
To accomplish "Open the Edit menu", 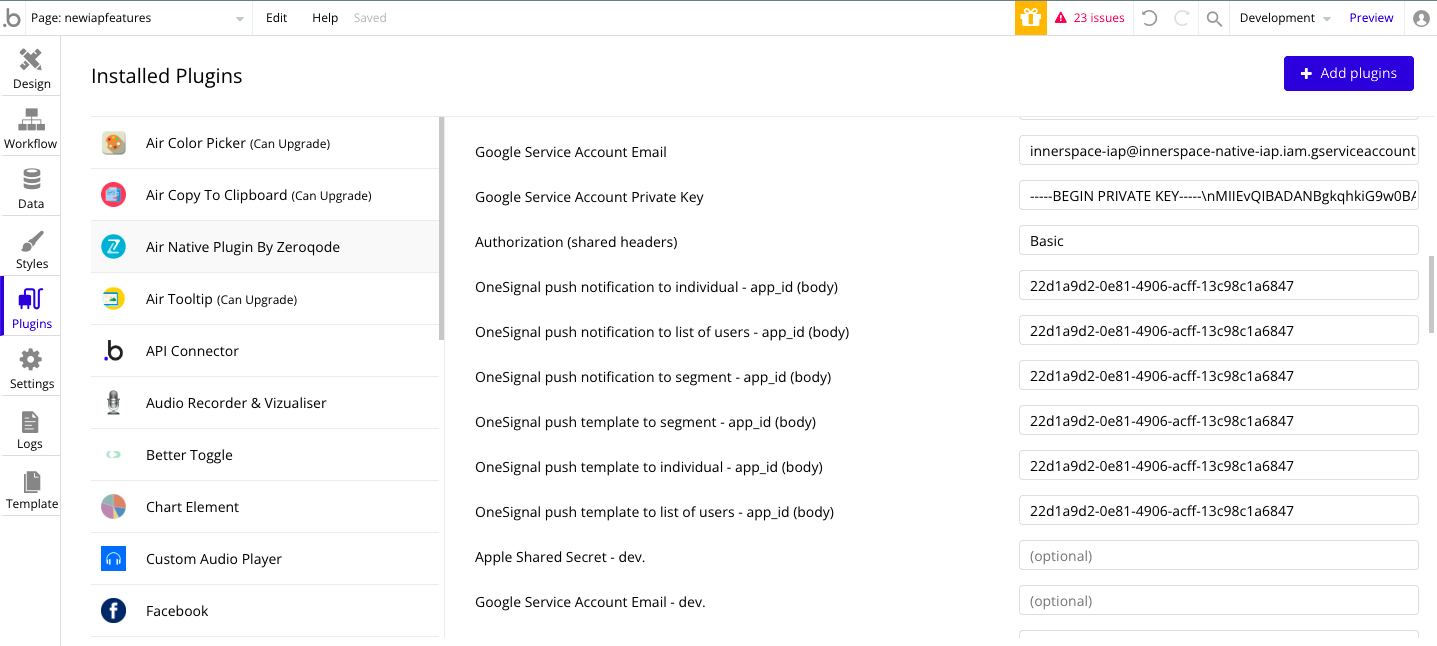I will [x=276, y=18].
